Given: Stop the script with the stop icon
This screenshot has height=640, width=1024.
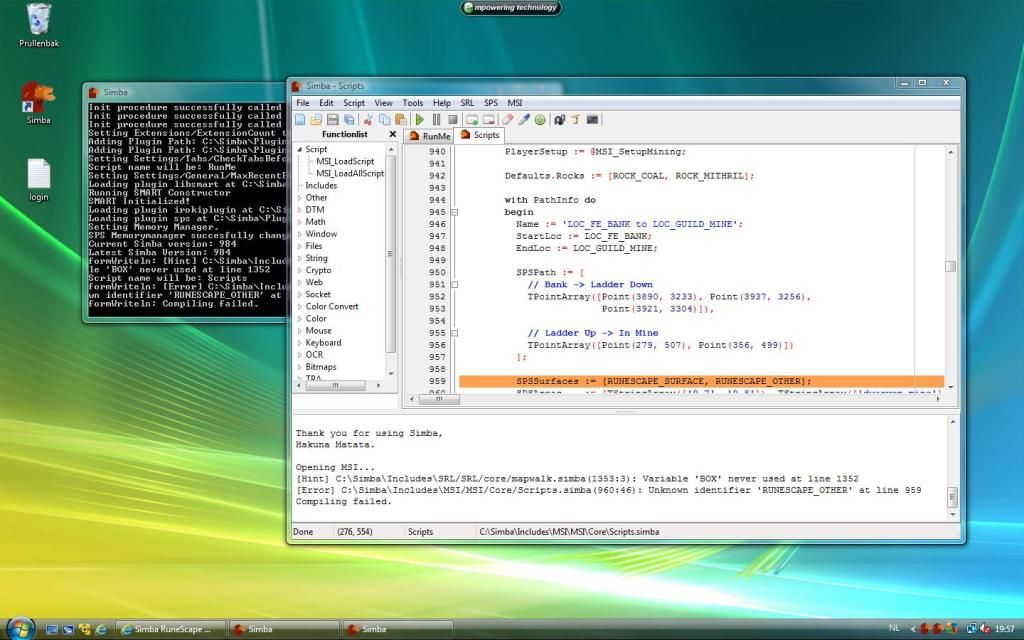Looking at the screenshot, I should point(452,120).
